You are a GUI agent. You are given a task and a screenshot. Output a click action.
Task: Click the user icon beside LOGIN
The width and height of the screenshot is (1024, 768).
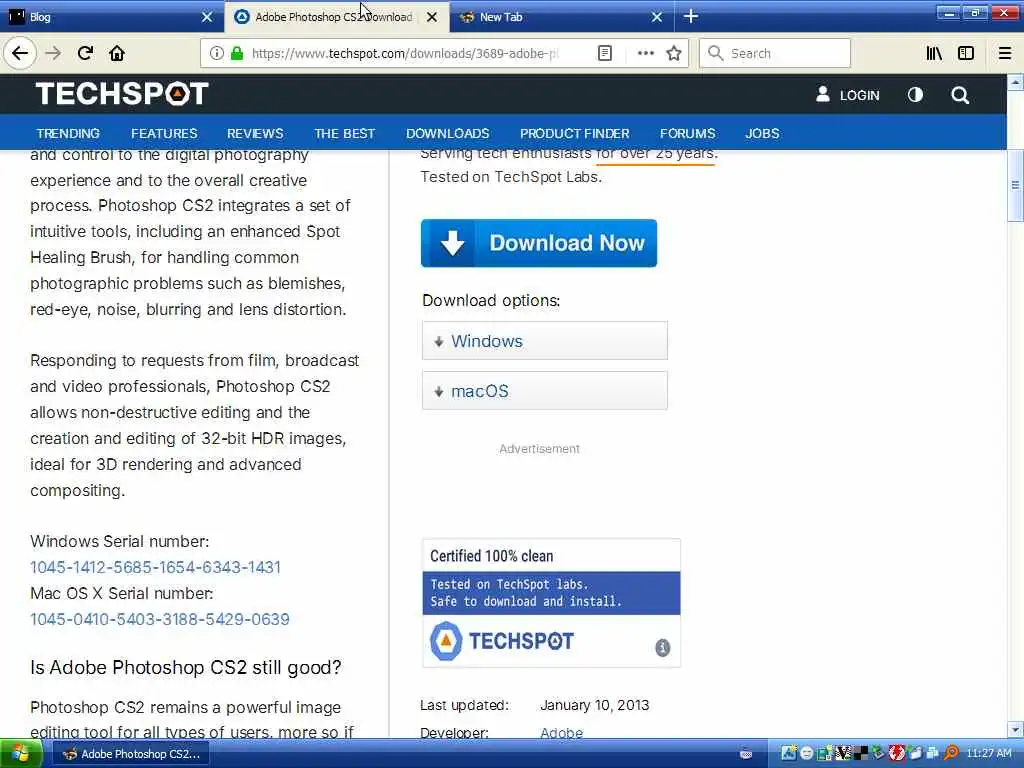click(x=823, y=95)
